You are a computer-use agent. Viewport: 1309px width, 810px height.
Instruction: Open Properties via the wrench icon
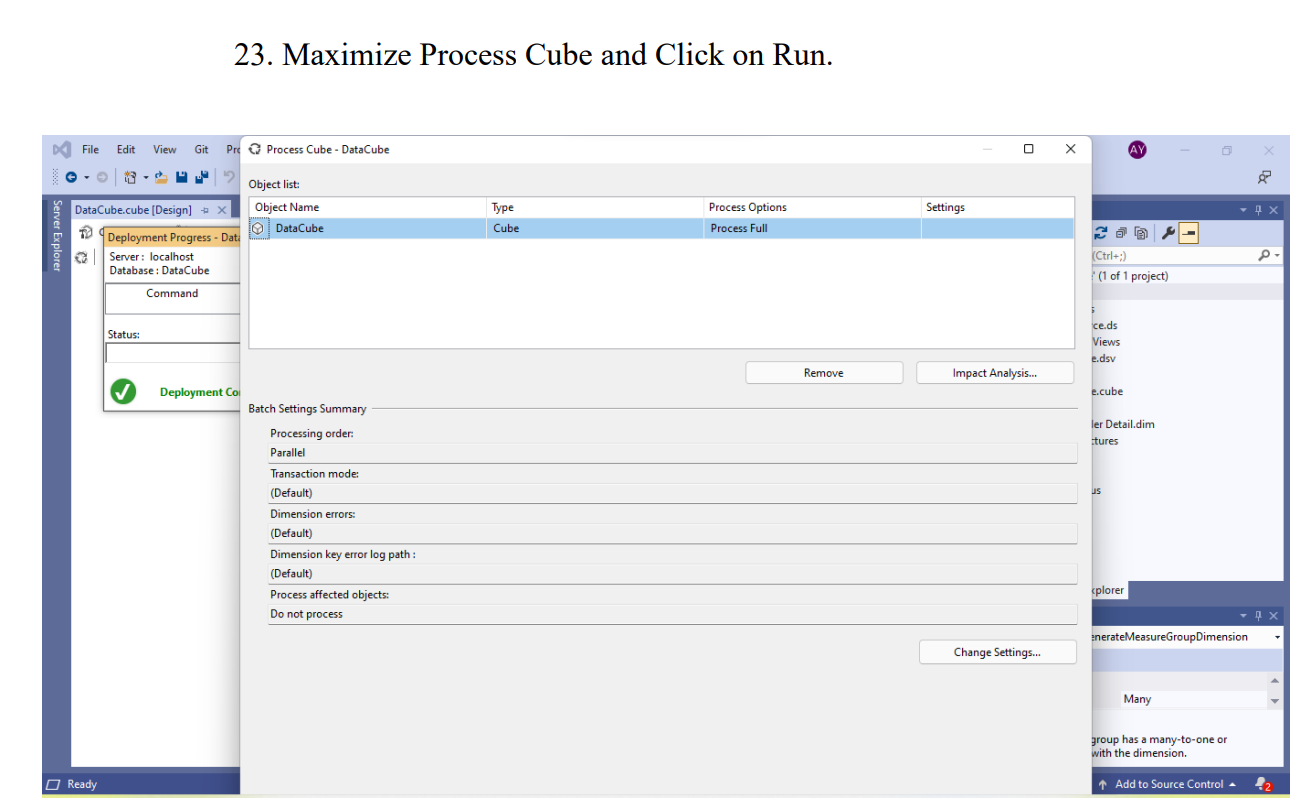click(x=1168, y=233)
